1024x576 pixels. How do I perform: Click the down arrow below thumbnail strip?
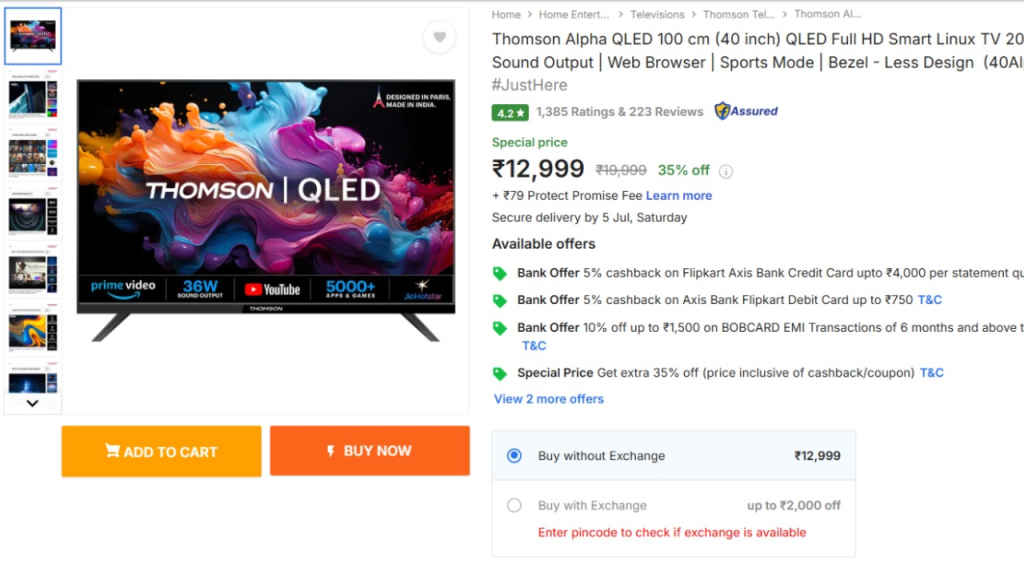33,404
